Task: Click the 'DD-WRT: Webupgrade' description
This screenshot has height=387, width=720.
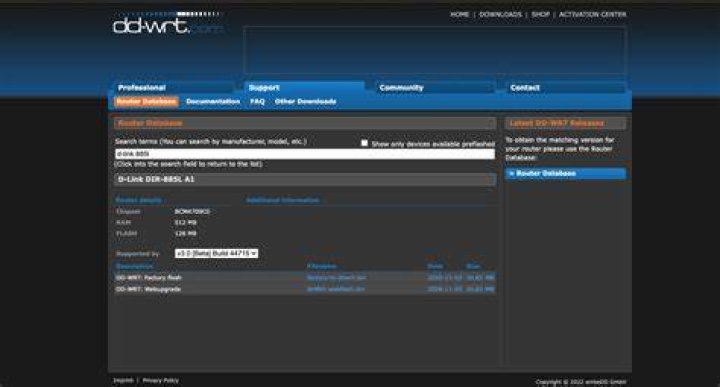Action: pos(148,289)
